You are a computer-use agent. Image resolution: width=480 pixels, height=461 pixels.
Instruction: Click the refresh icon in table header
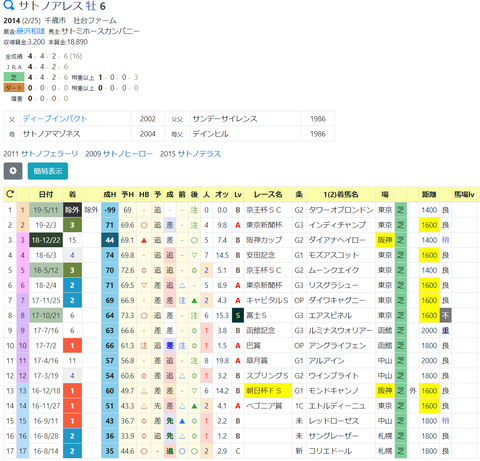pyautogui.click(x=10, y=194)
